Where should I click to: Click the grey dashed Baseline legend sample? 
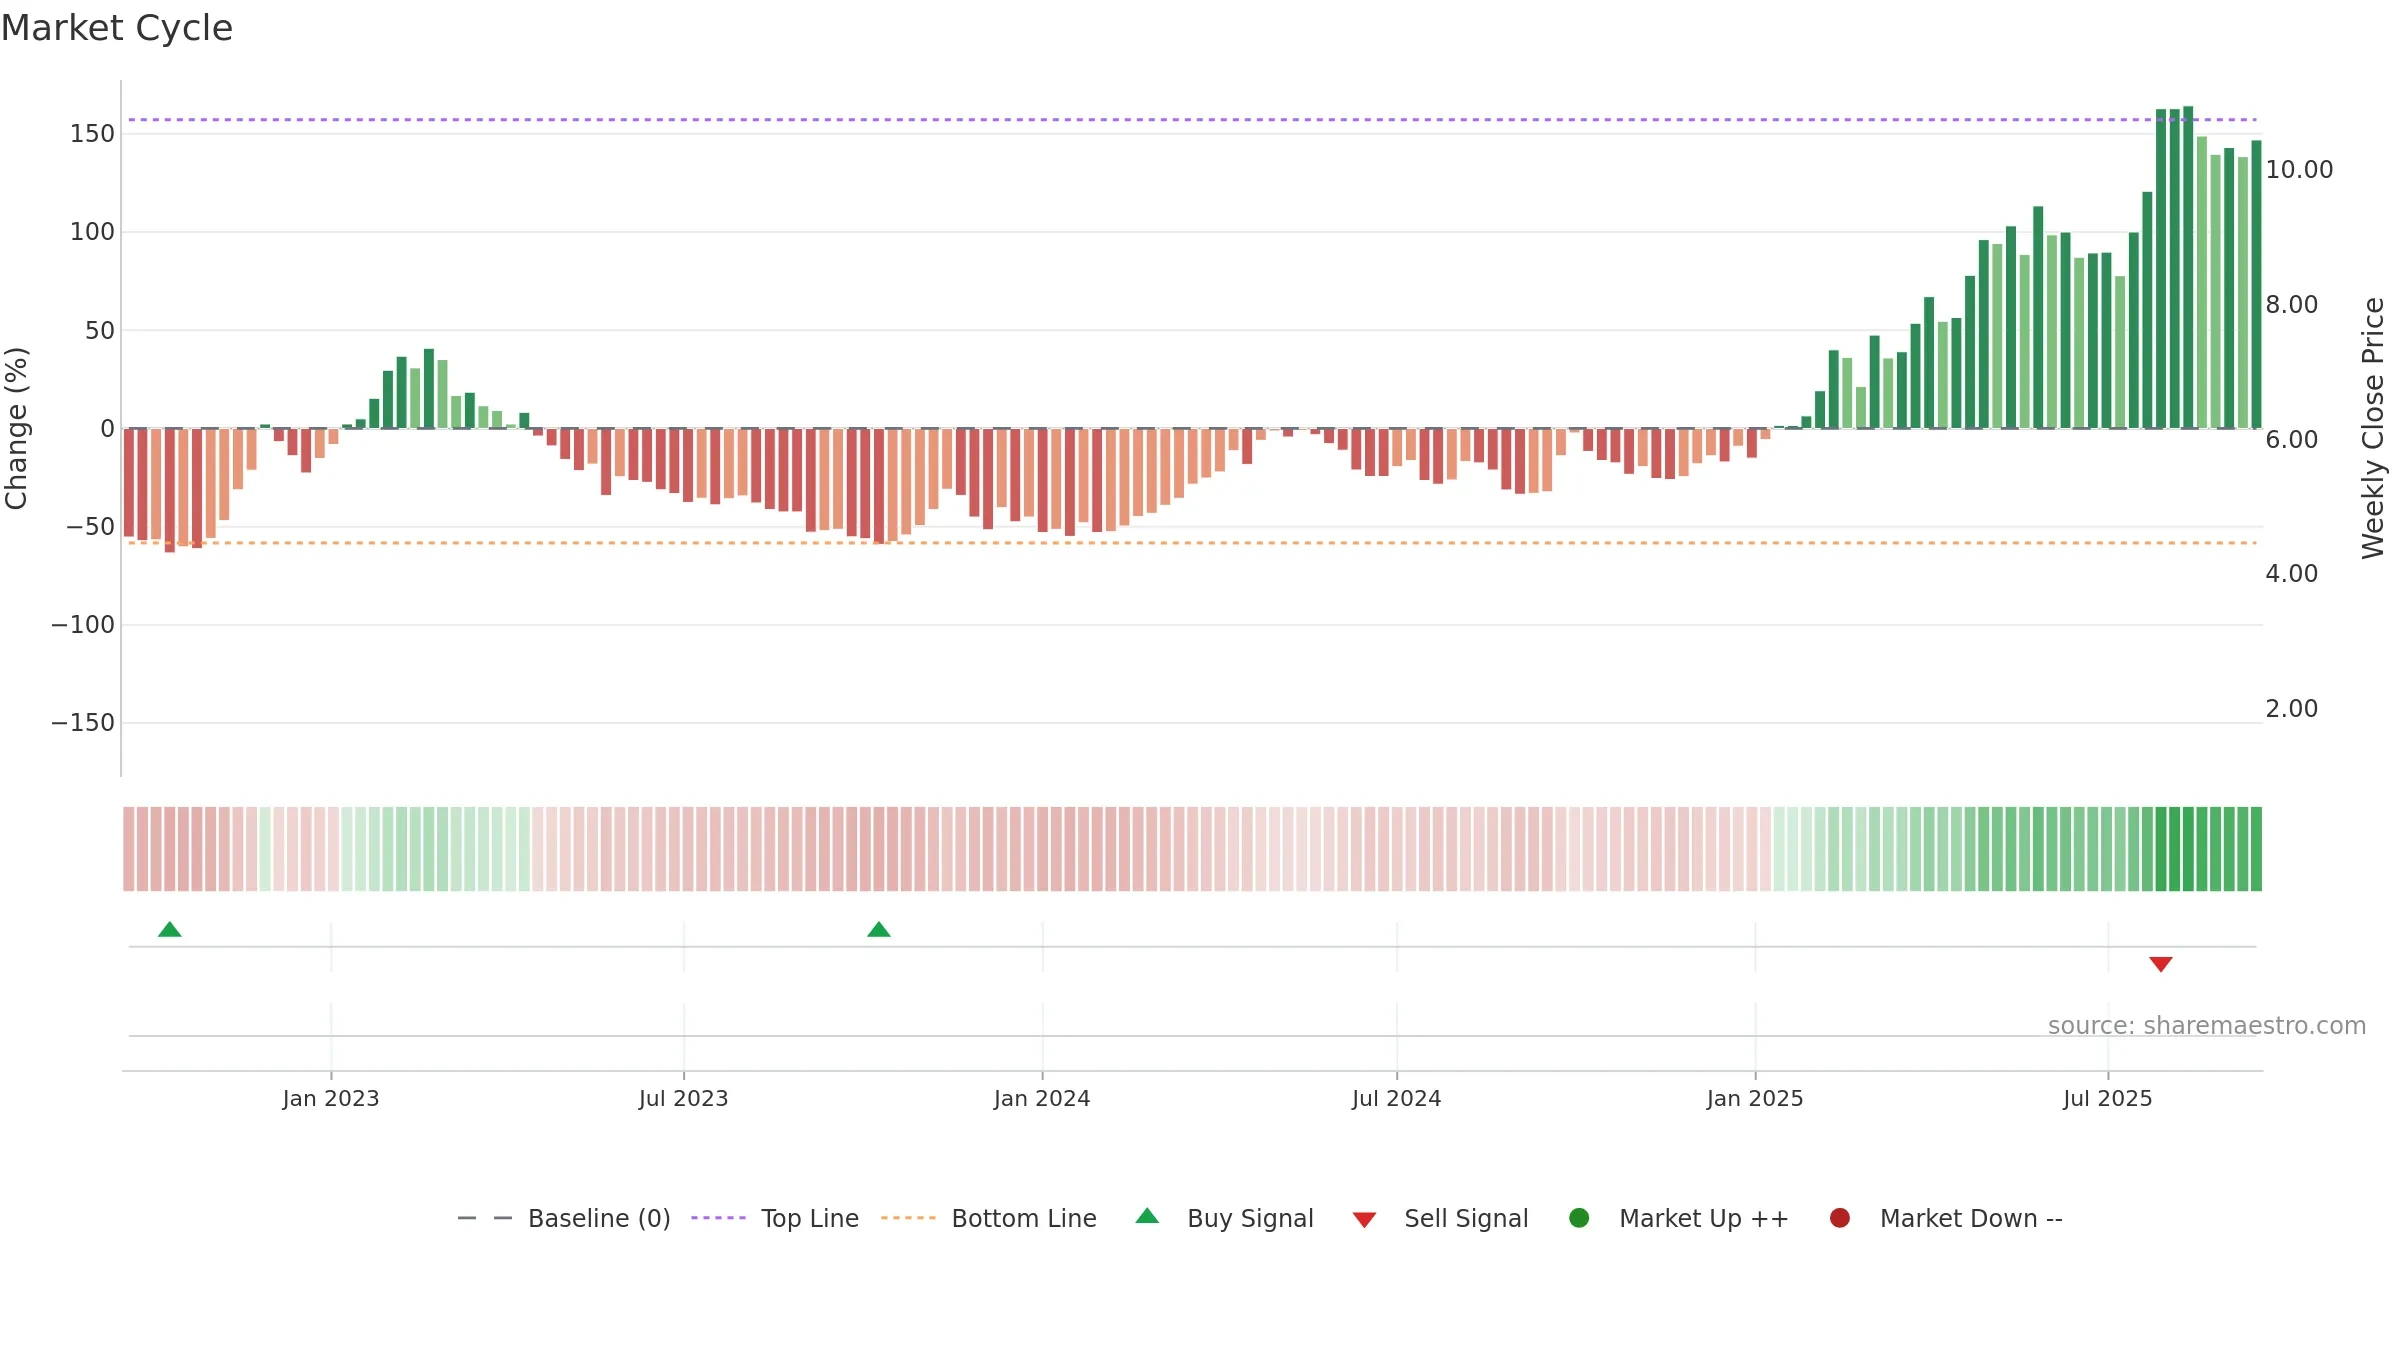(485, 1218)
